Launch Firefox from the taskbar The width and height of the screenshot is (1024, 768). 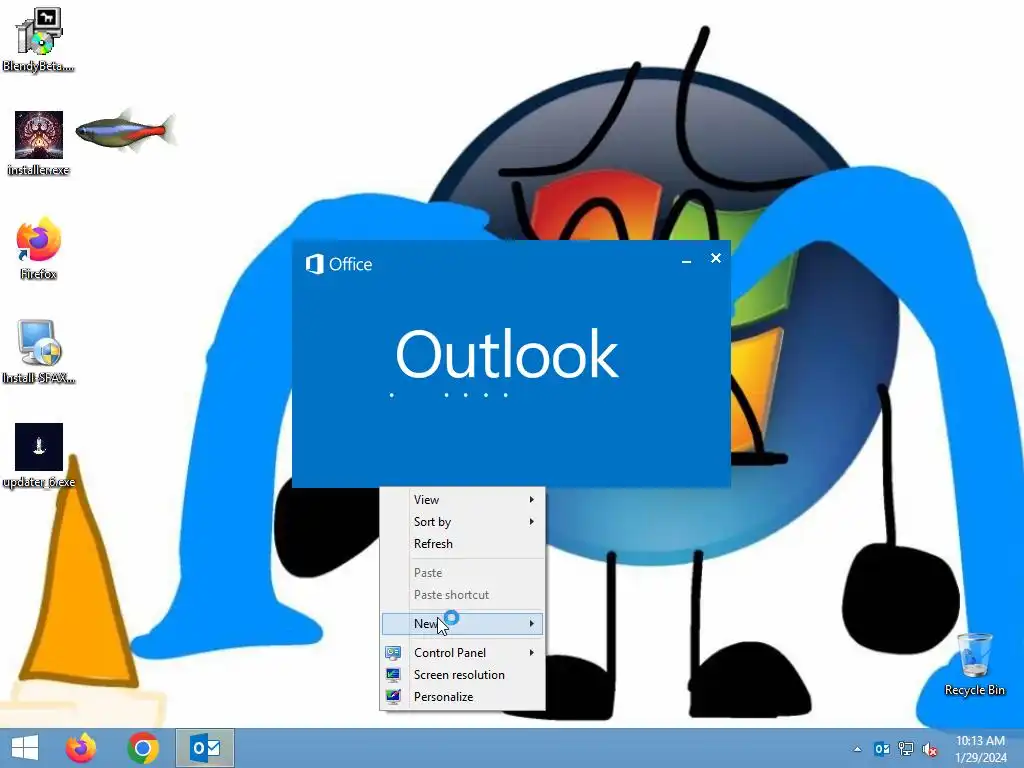point(81,748)
